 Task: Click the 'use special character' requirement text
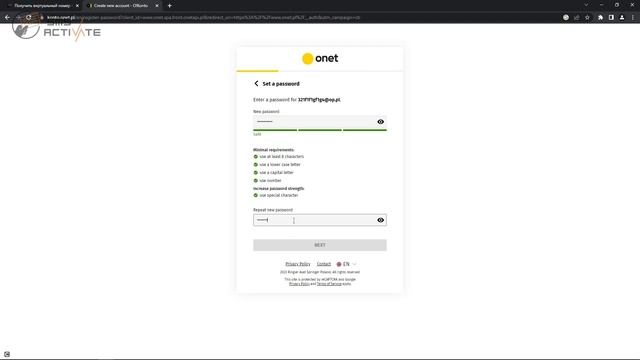[279, 195]
